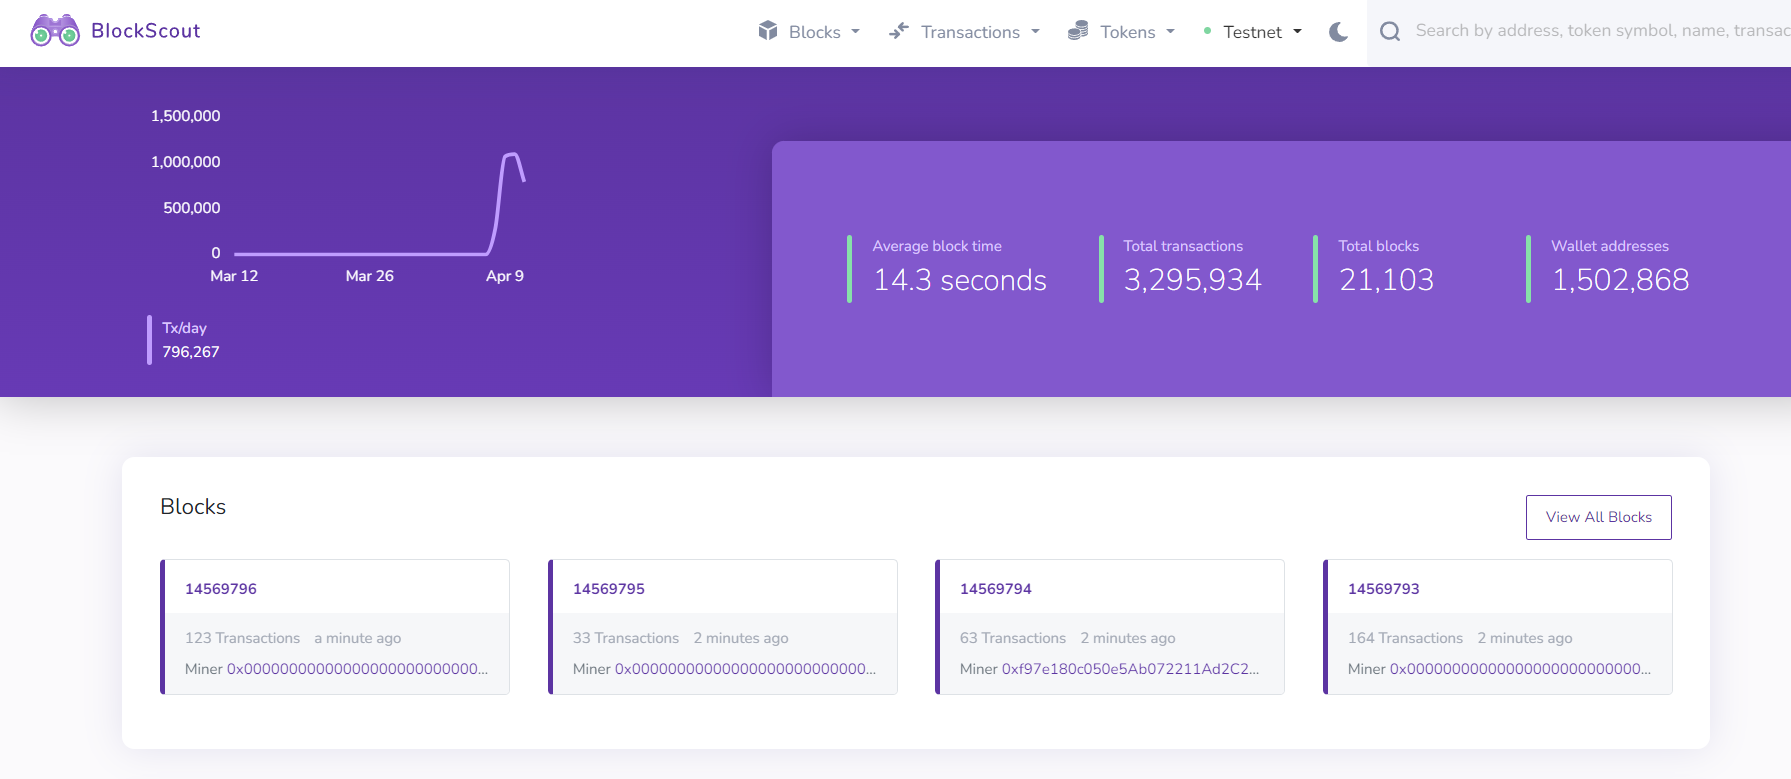
Task: Open the Testnet network selector
Action: click(1253, 32)
